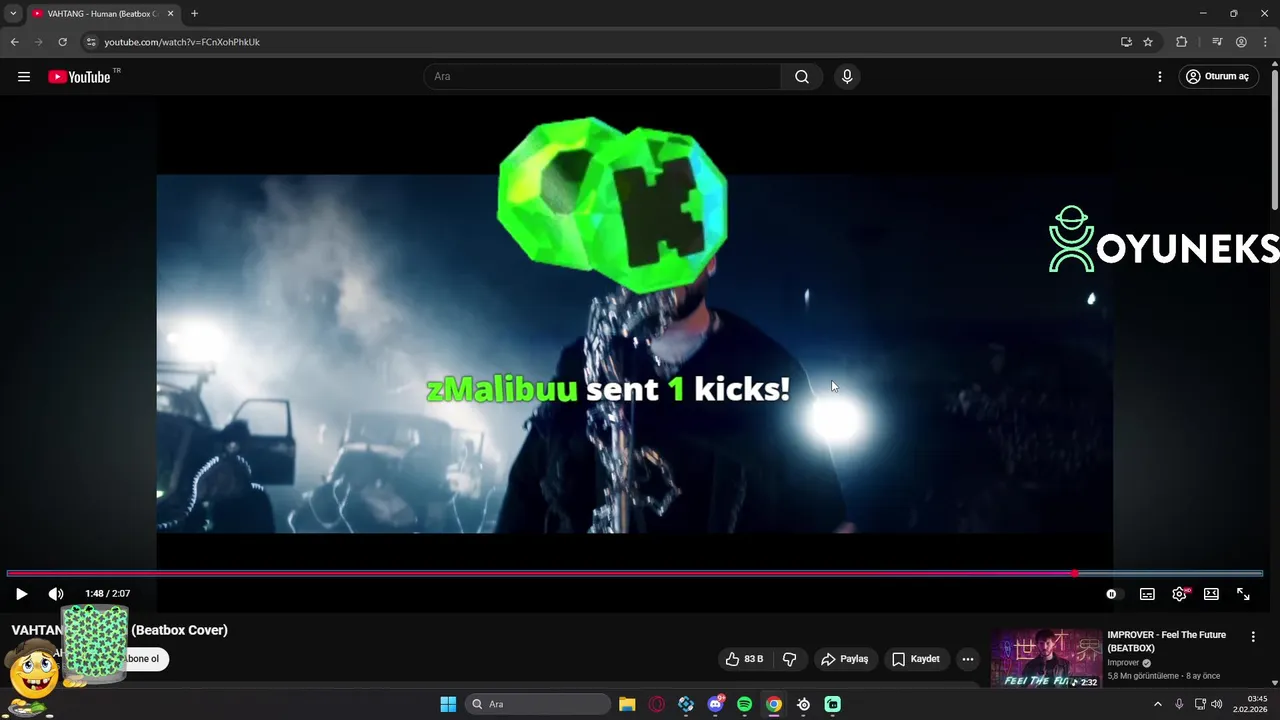Click the Oturum aç sign-in button
This screenshot has width=1280, height=720.
pos(1217,77)
